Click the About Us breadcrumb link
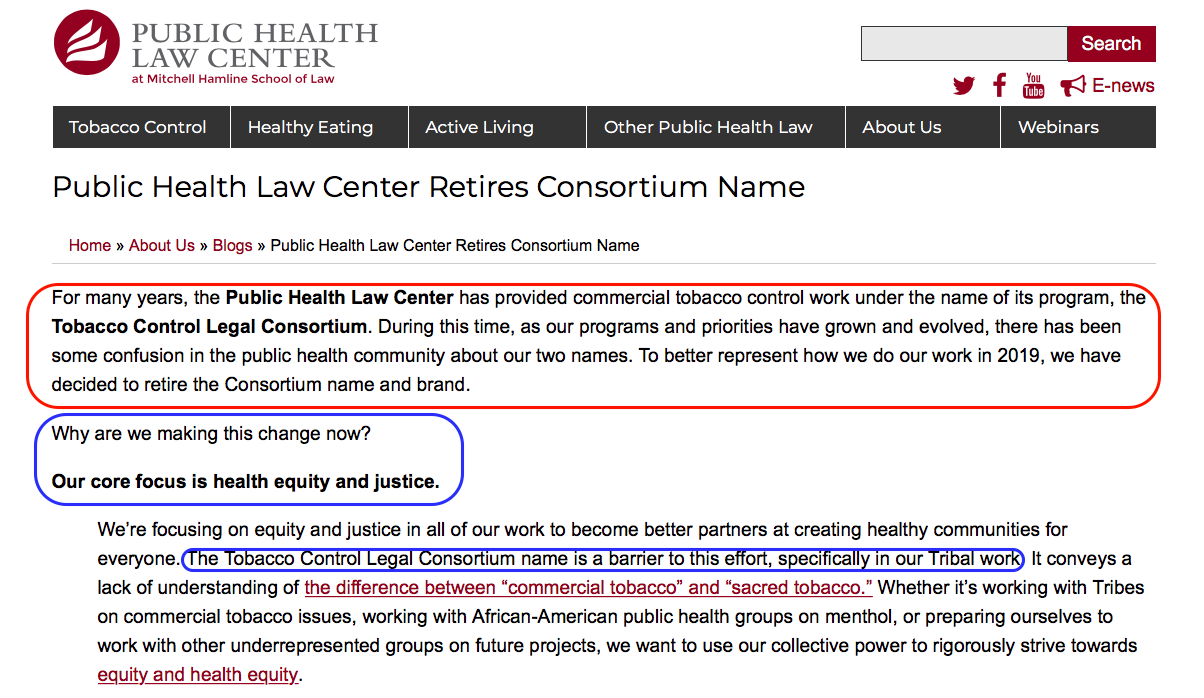Image resolution: width=1204 pixels, height=698 pixels. 162,245
